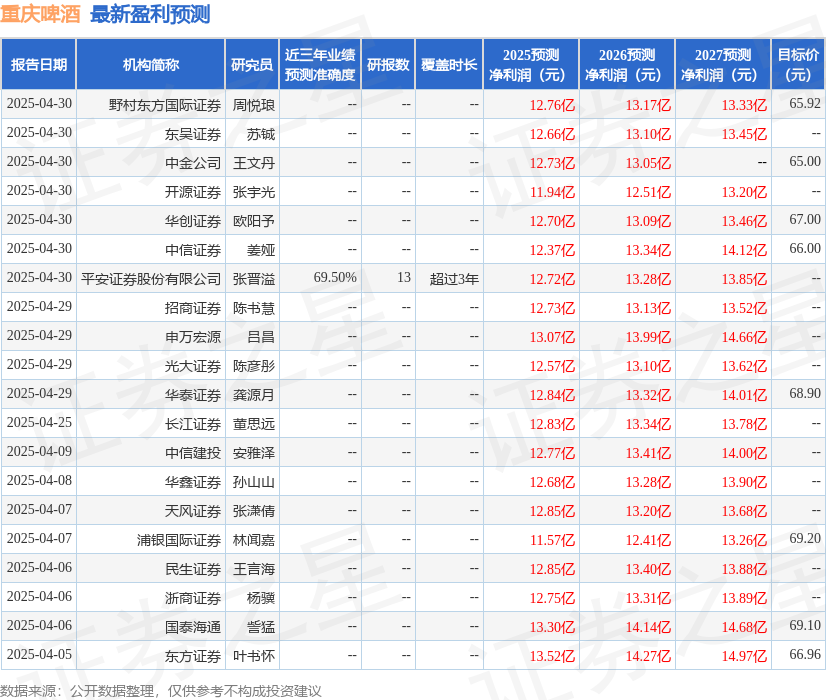Select researcher 孙山山
Image resolution: width=826 pixels, height=700 pixels.
click(254, 481)
